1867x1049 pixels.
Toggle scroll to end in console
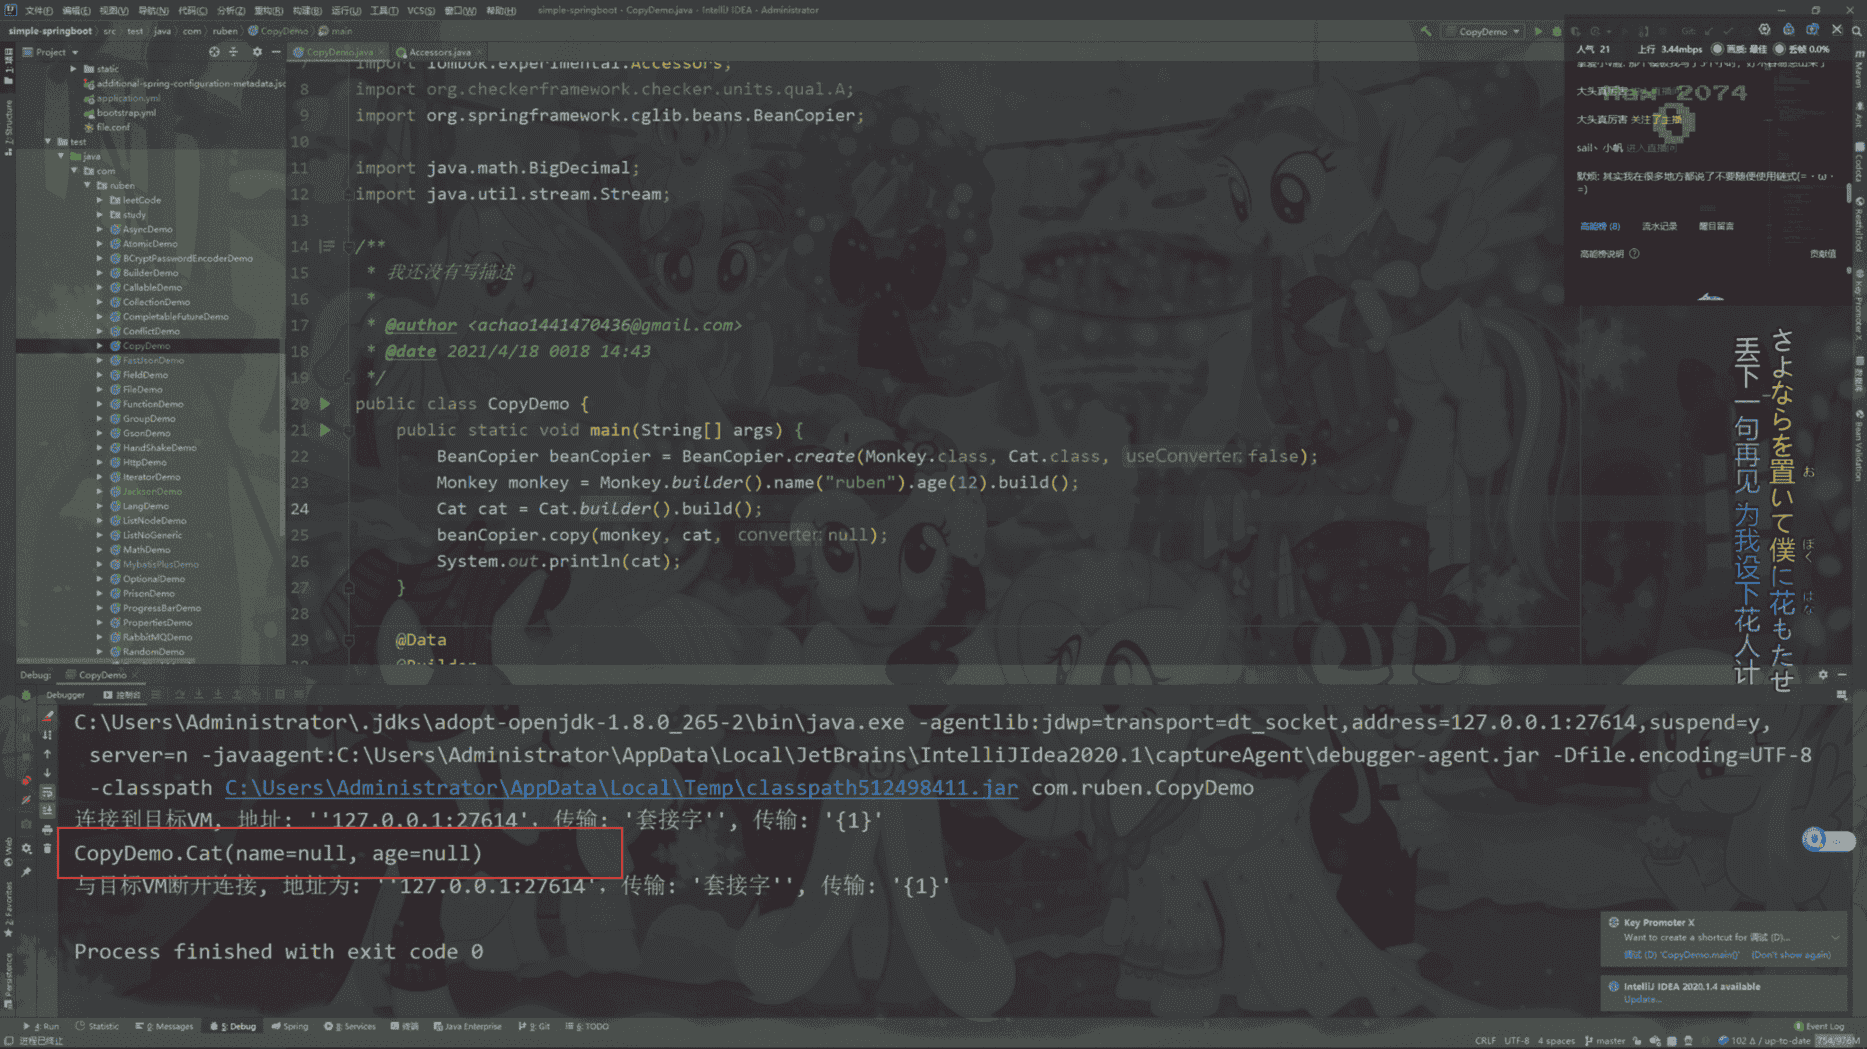[x=47, y=811]
